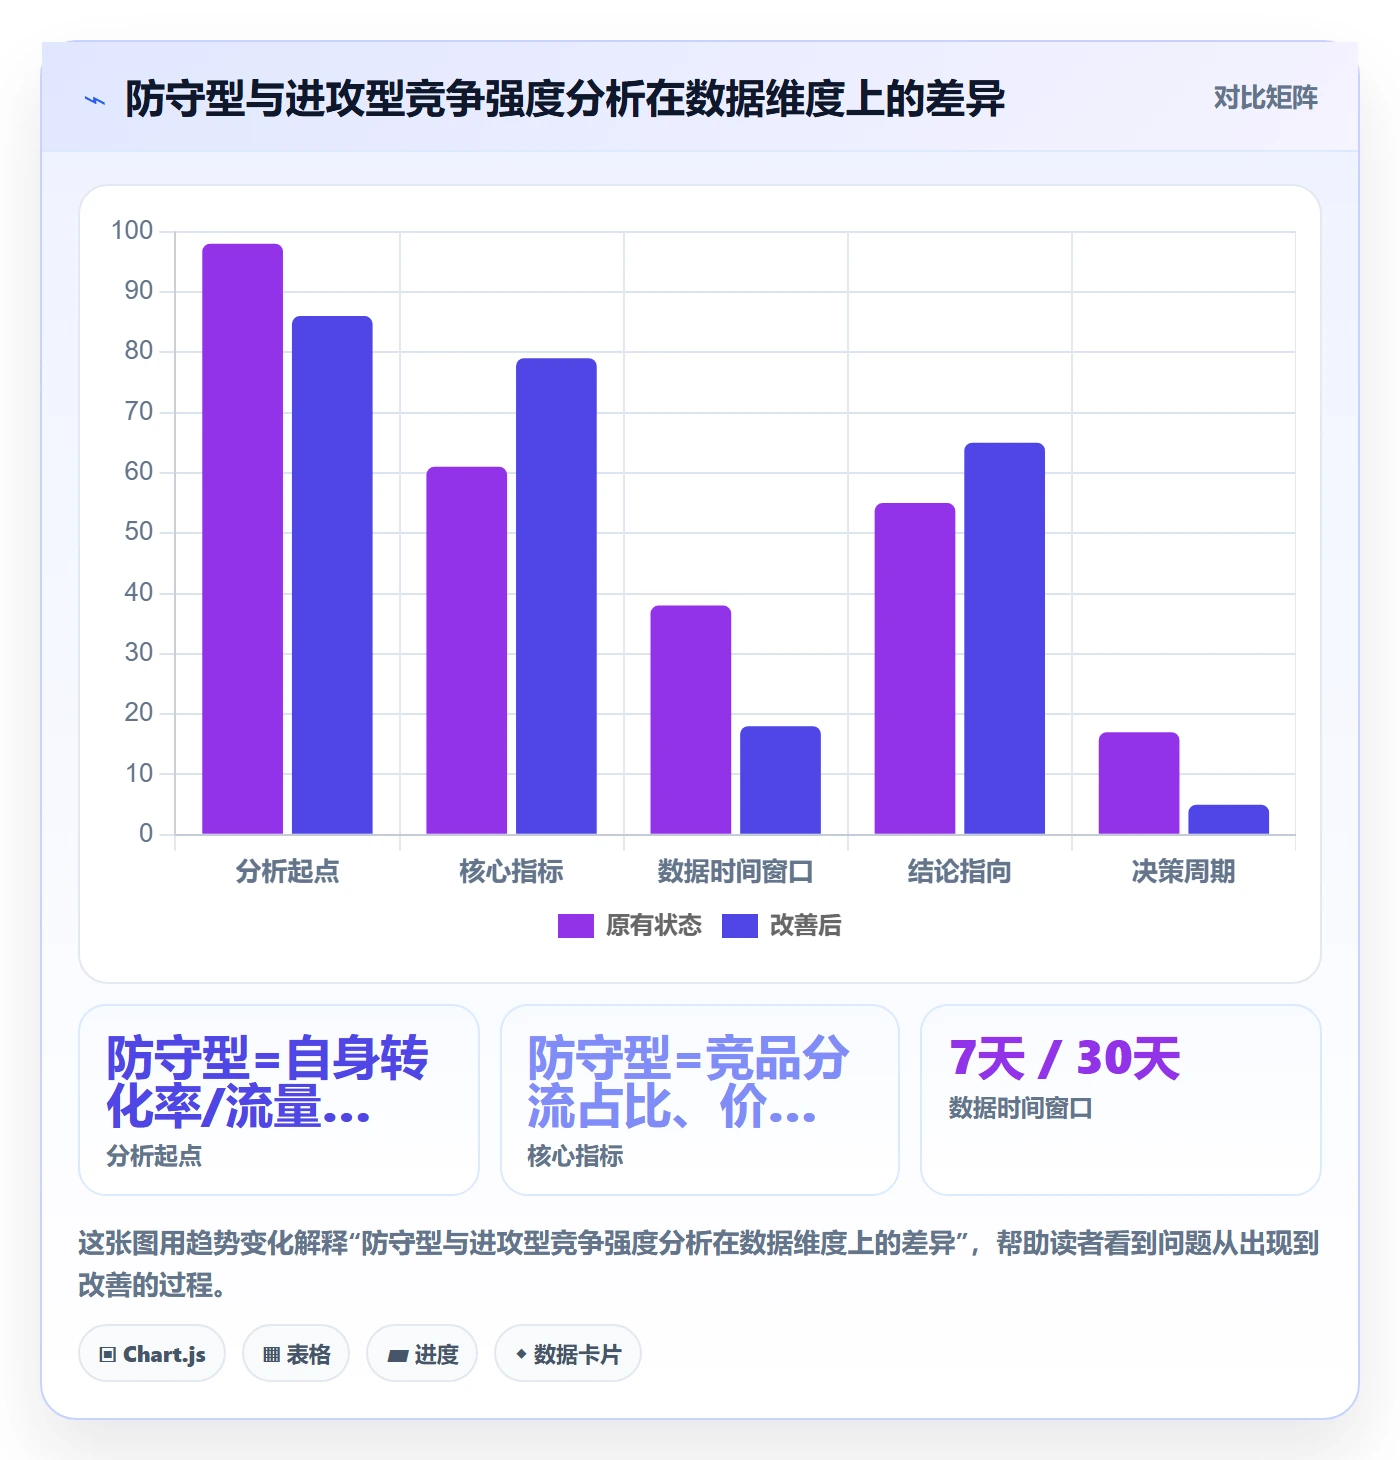Image resolution: width=1400 pixels, height=1460 pixels.
Task: Click the 决策周期 原有状态 purple bar
Action: tap(1139, 783)
